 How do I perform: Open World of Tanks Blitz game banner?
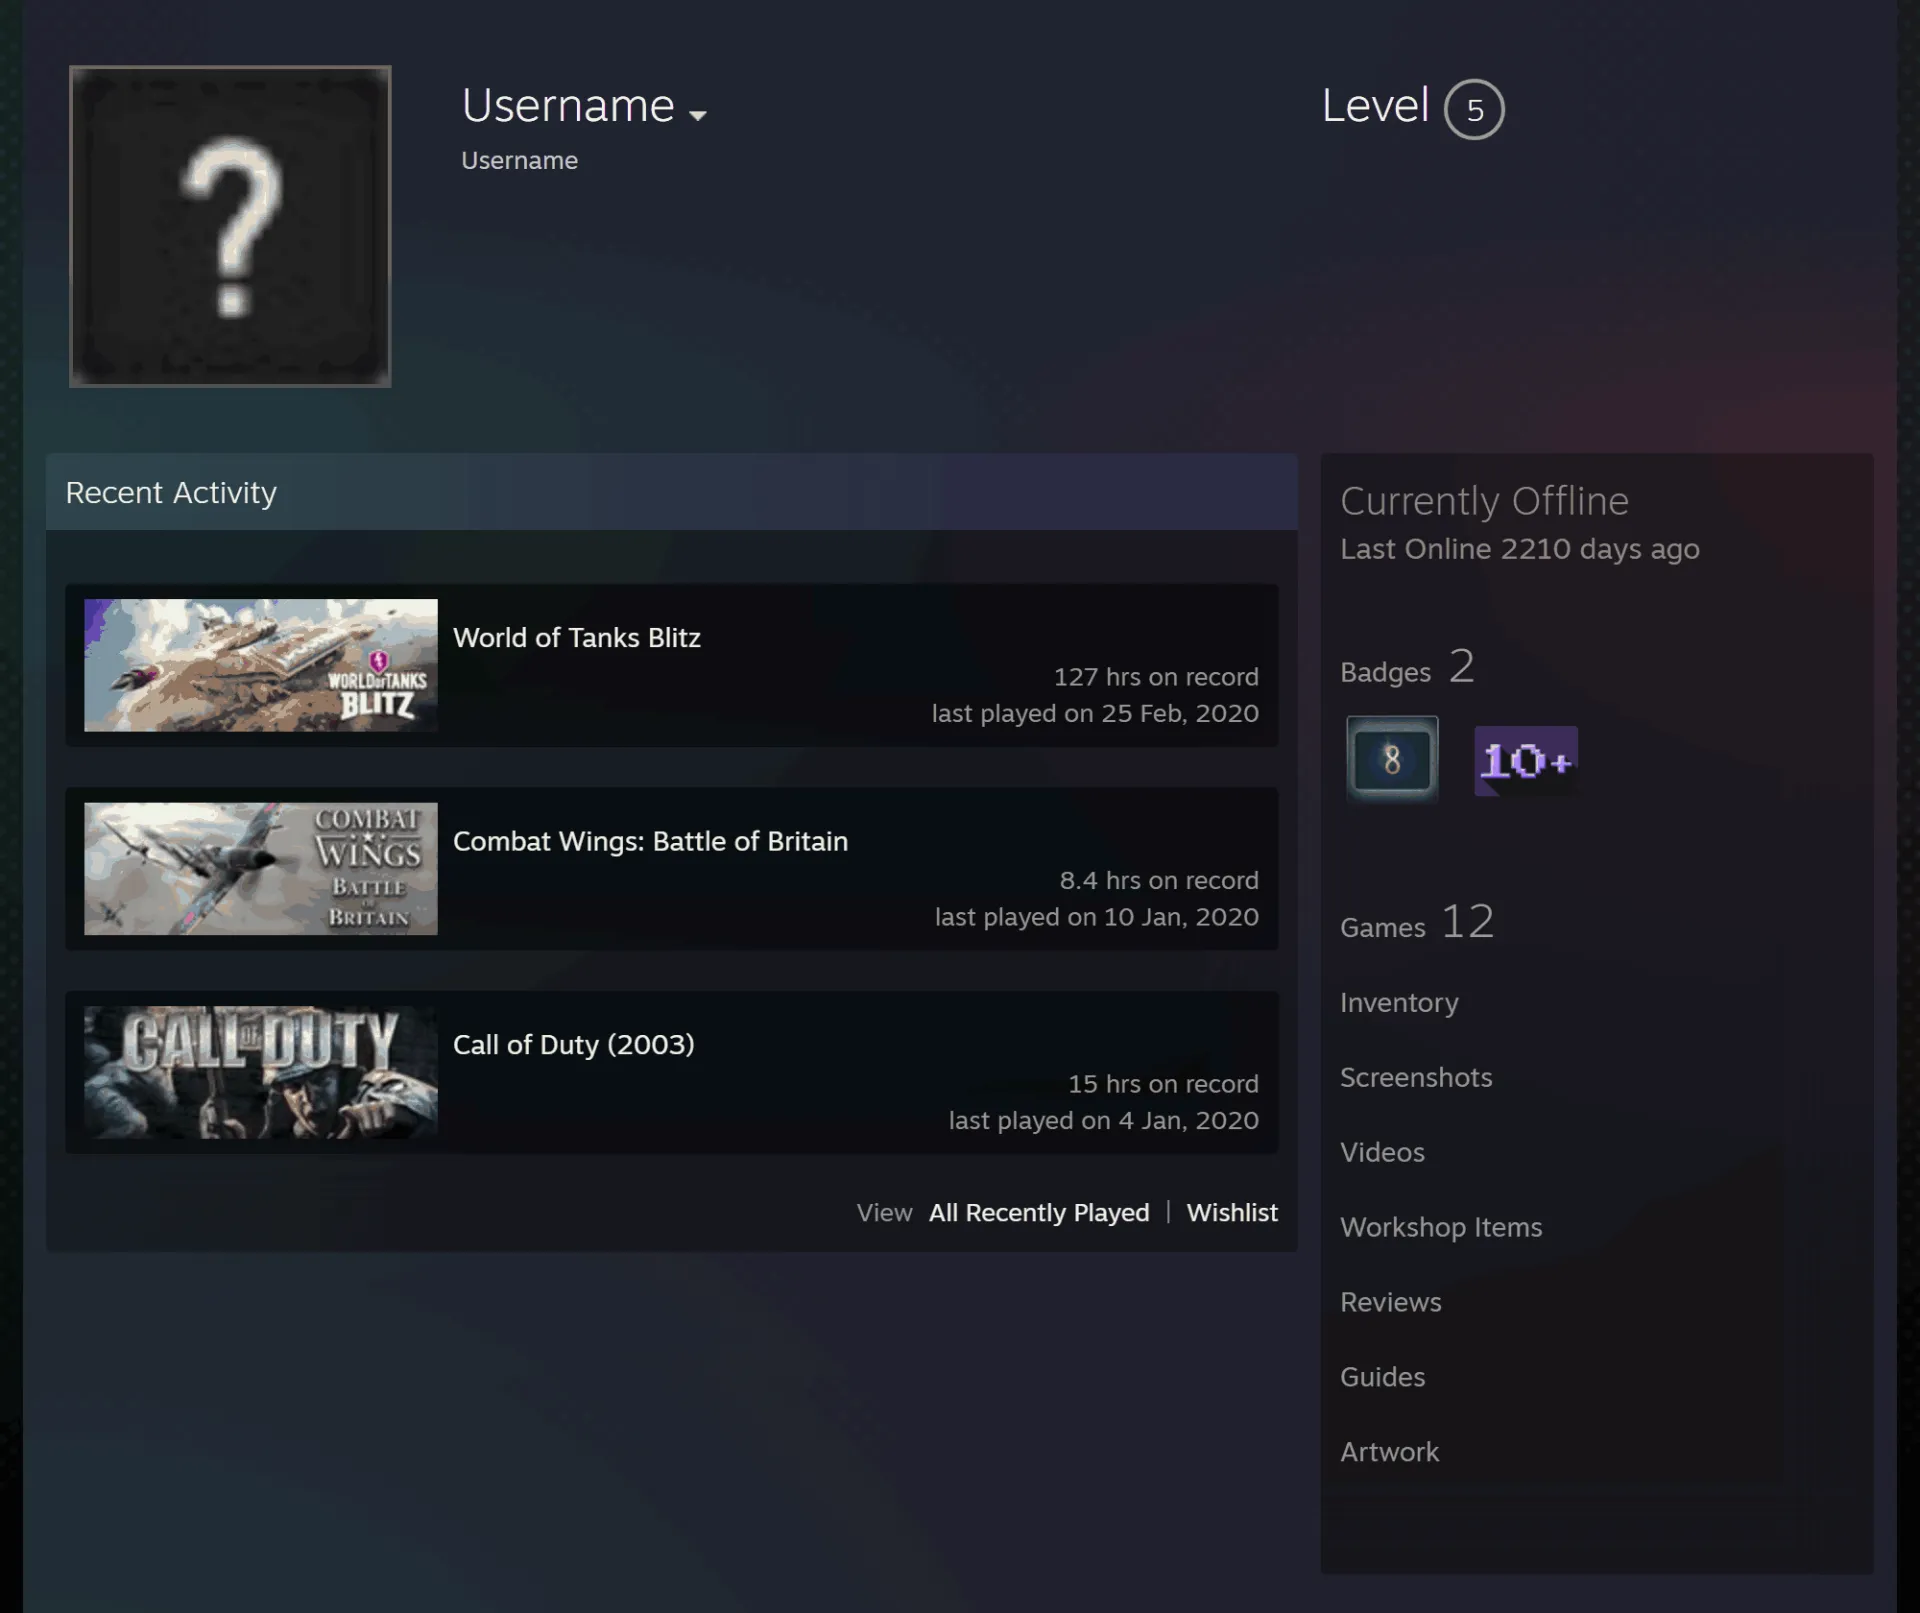point(261,665)
